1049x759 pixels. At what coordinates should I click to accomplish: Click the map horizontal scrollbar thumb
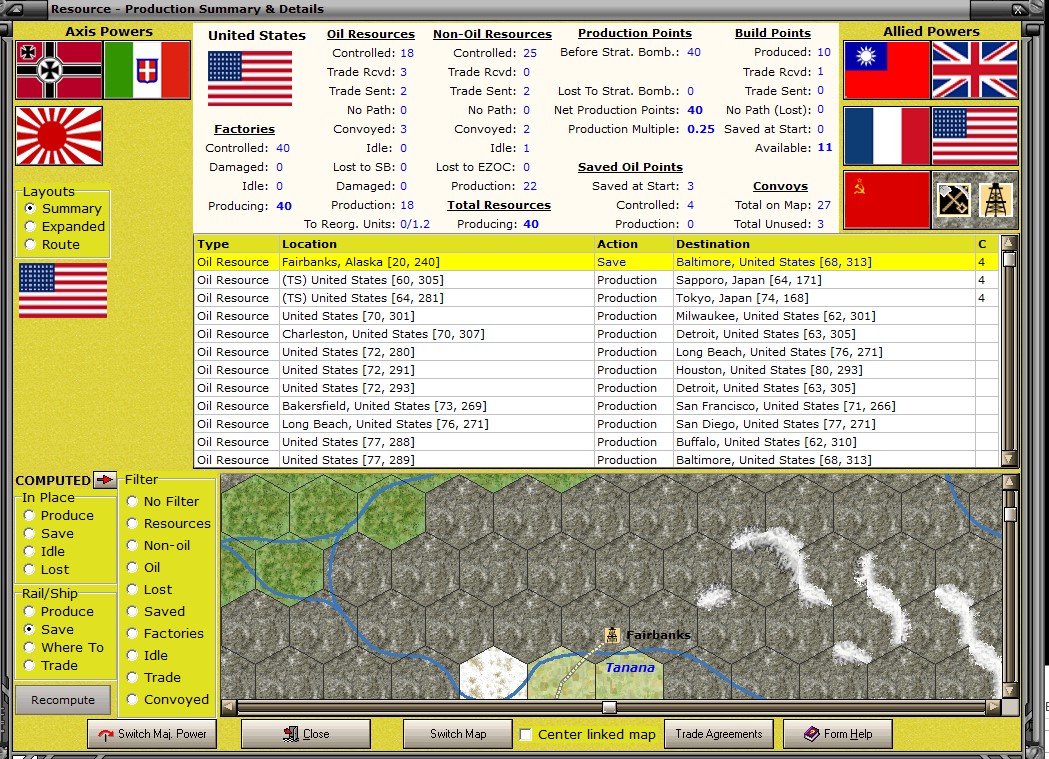coord(609,707)
